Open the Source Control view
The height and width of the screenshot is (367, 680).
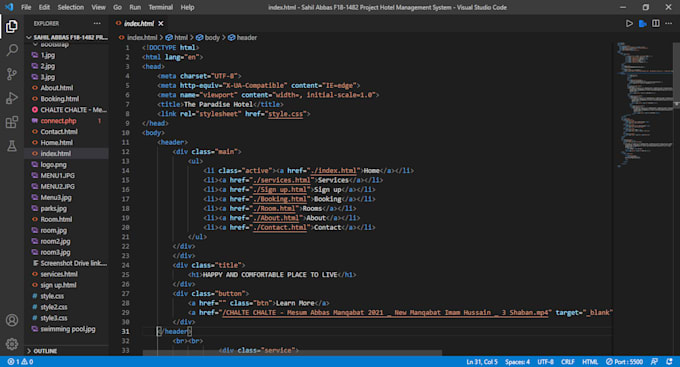(x=12, y=74)
